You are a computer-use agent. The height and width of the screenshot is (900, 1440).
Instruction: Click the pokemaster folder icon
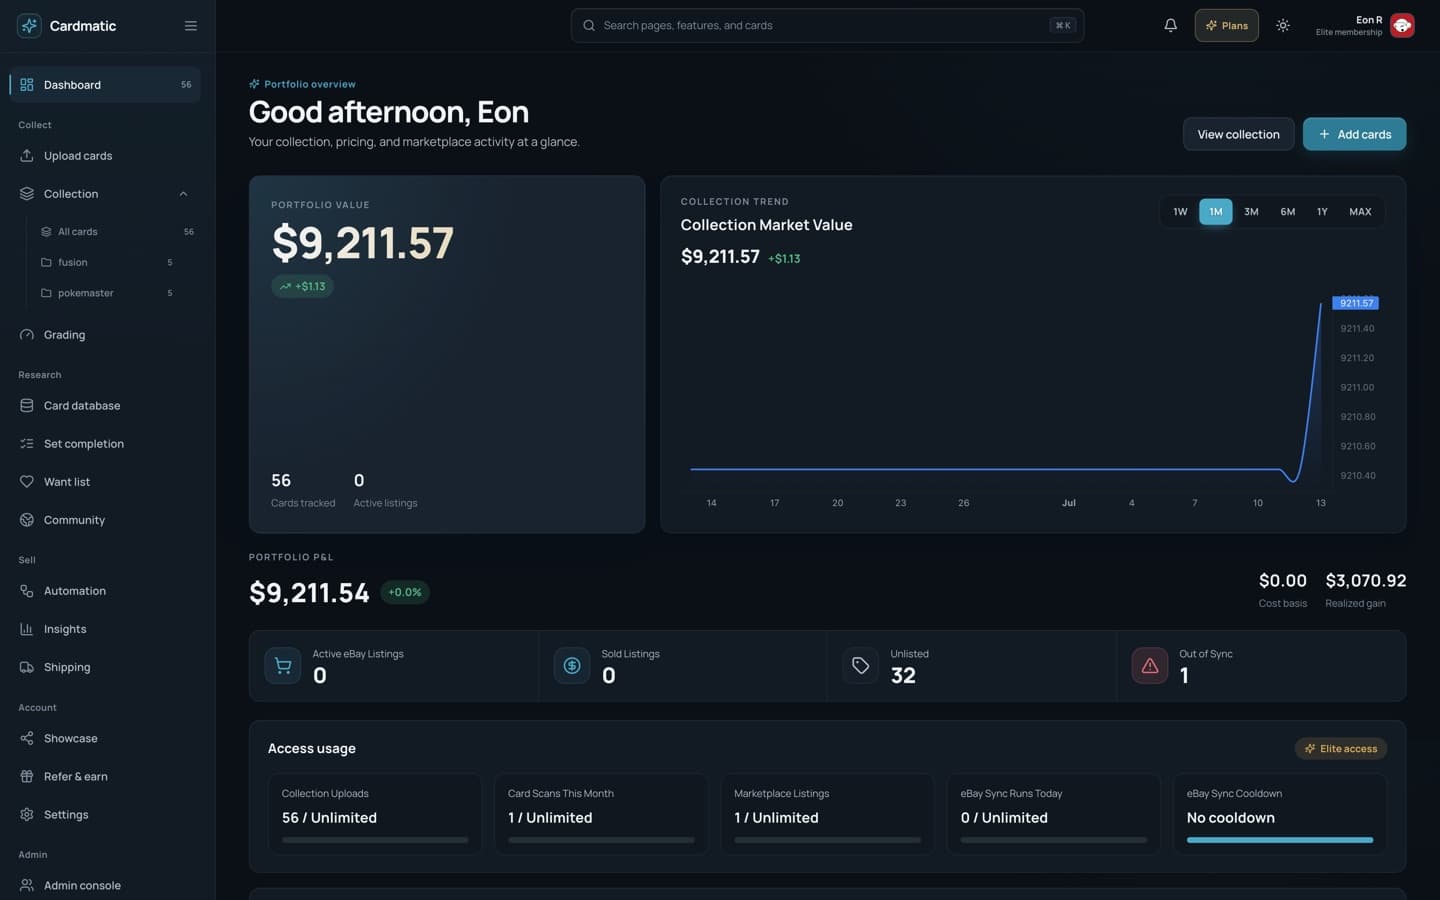[x=46, y=294]
